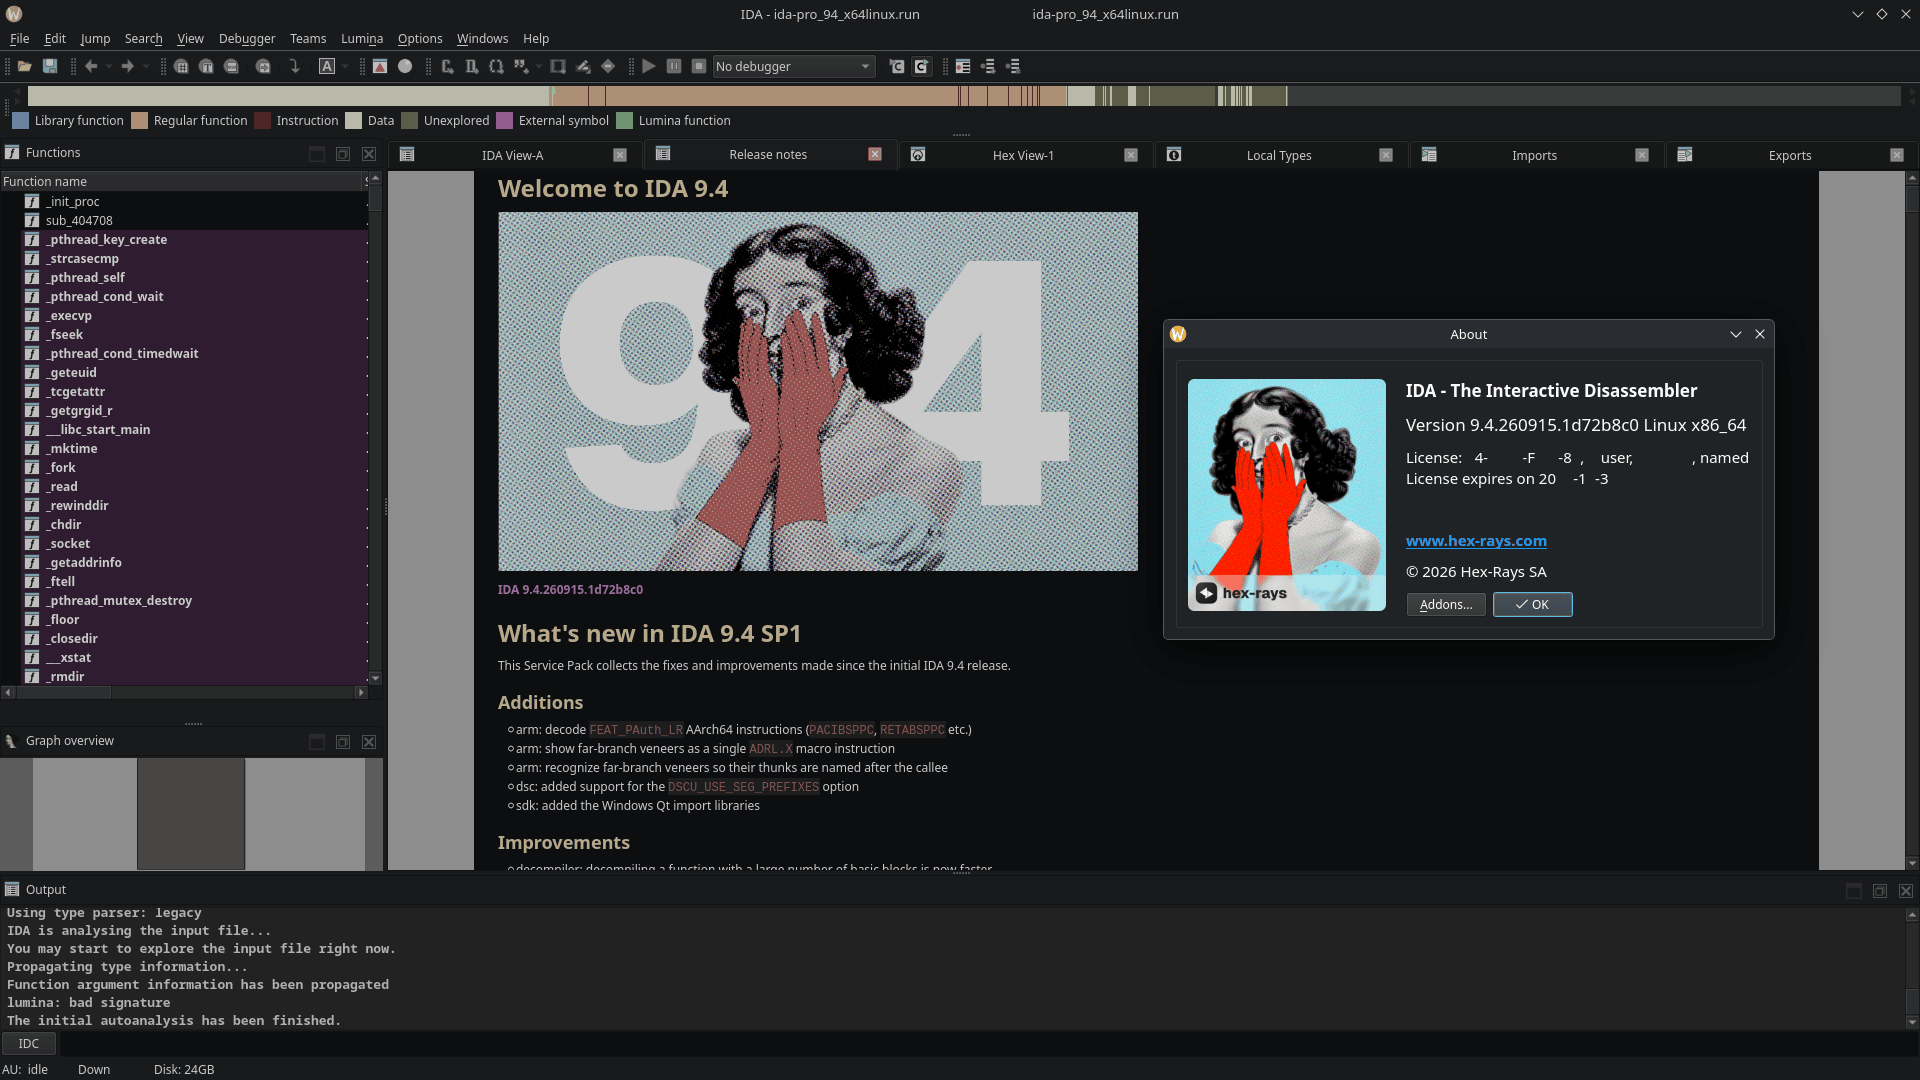The height and width of the screenshot is (1080, 1920).
Task: Click the Functions list horizontal scrollbar
Action: tap(184, 692)
